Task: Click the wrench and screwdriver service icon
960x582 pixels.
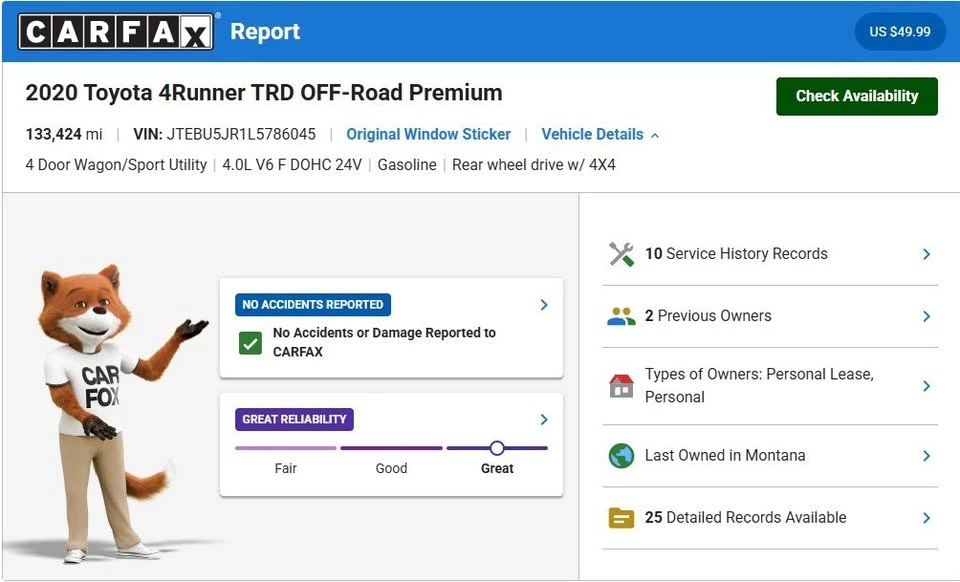Action: (x=621, y=254)
